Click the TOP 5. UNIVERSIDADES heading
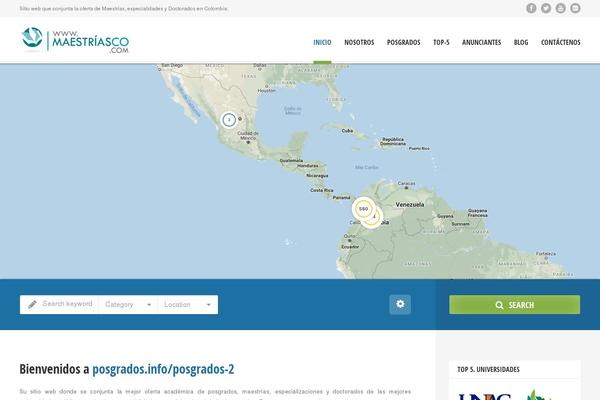Viewport: 600px width, 400px height. [x=488, y=369]
